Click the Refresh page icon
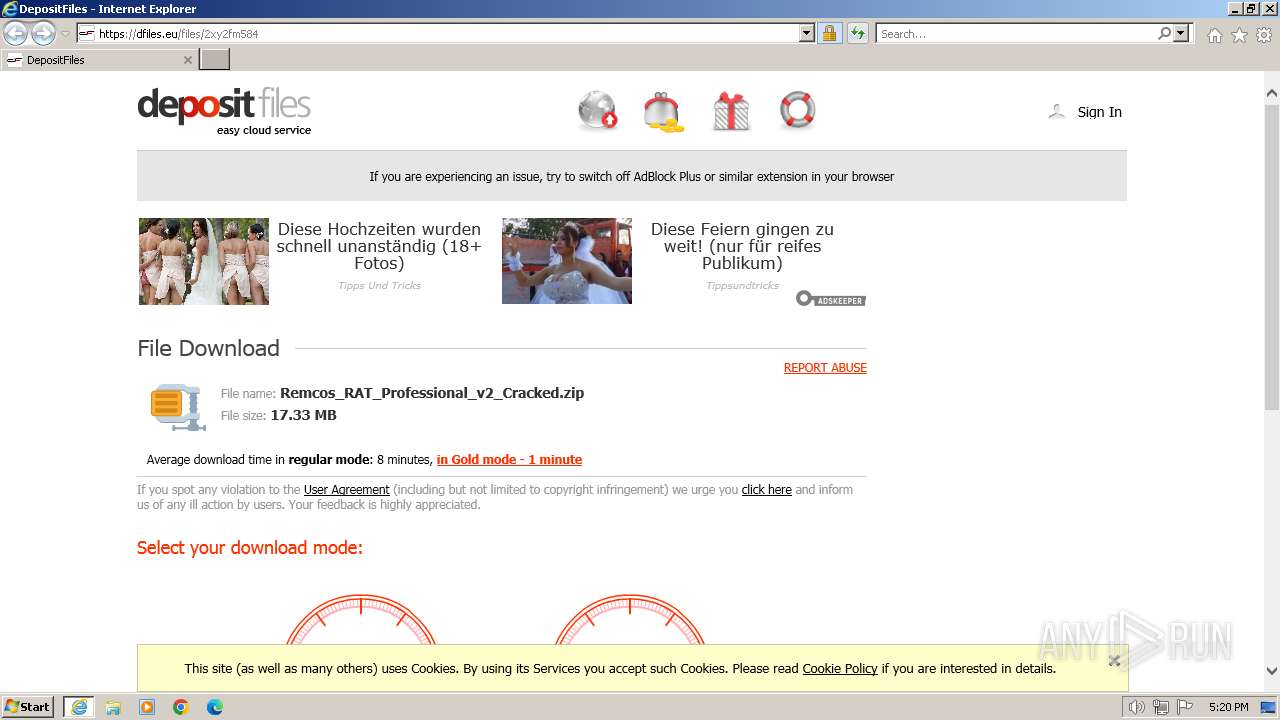Screen dimensions: 1280x720 click(x=858, y=33)
